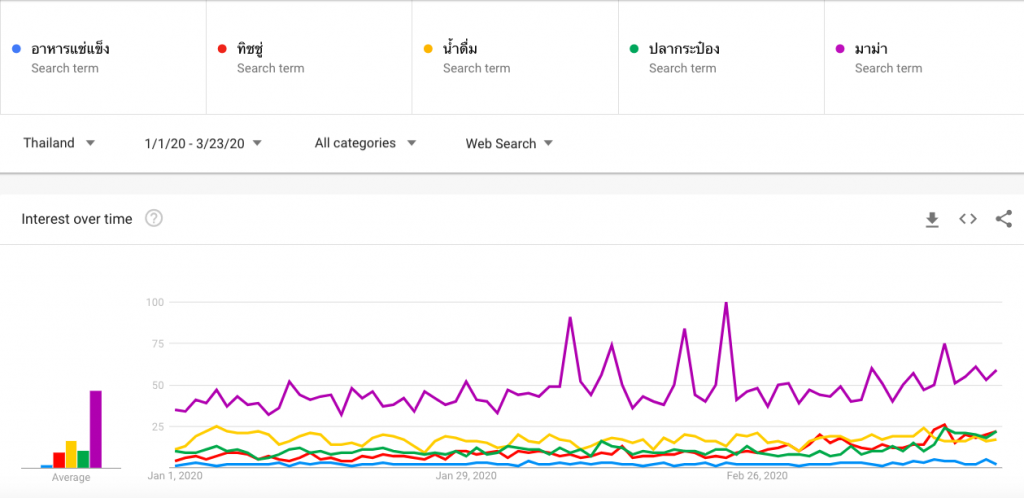Viewport: 1024px width, 498px height.
Task: Click the yellow dot for น้ำดื่ม
Action: (428, 48)
